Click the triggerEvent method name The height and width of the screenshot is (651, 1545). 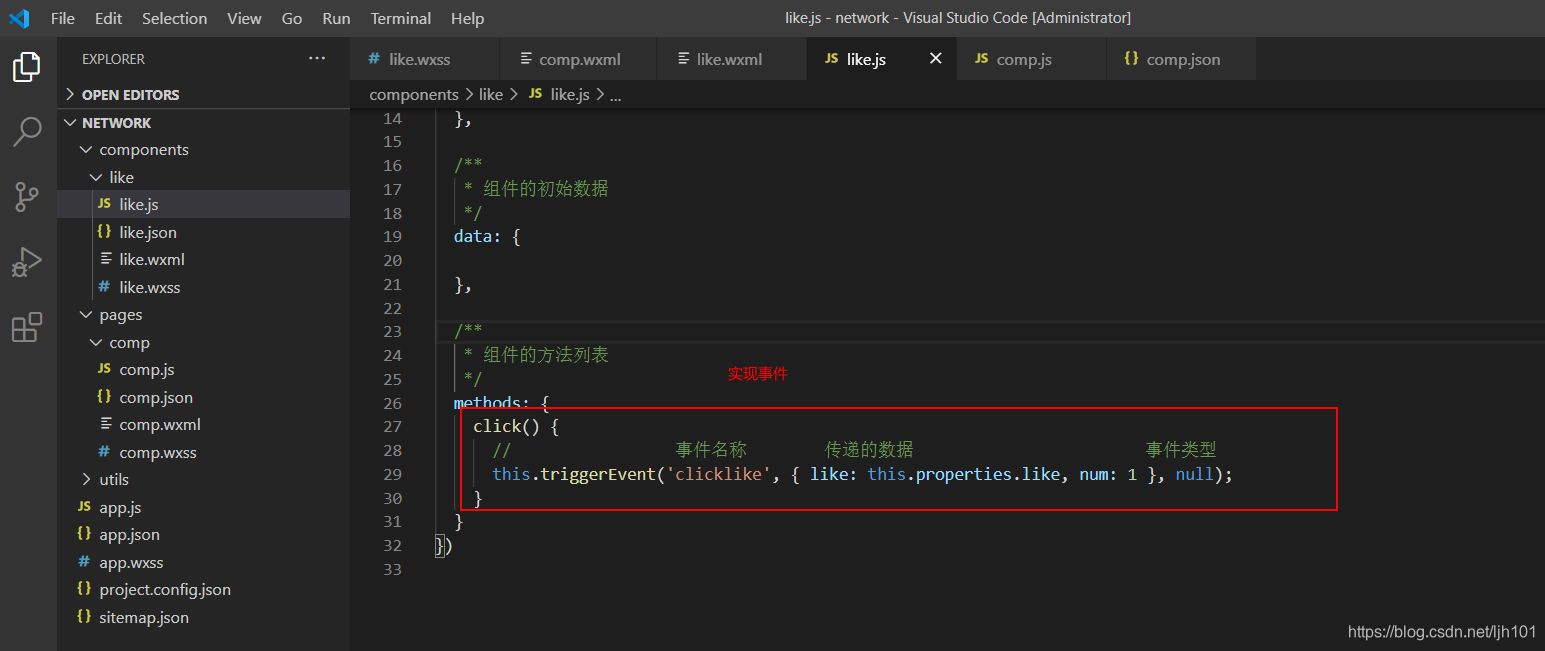[596, 474]
